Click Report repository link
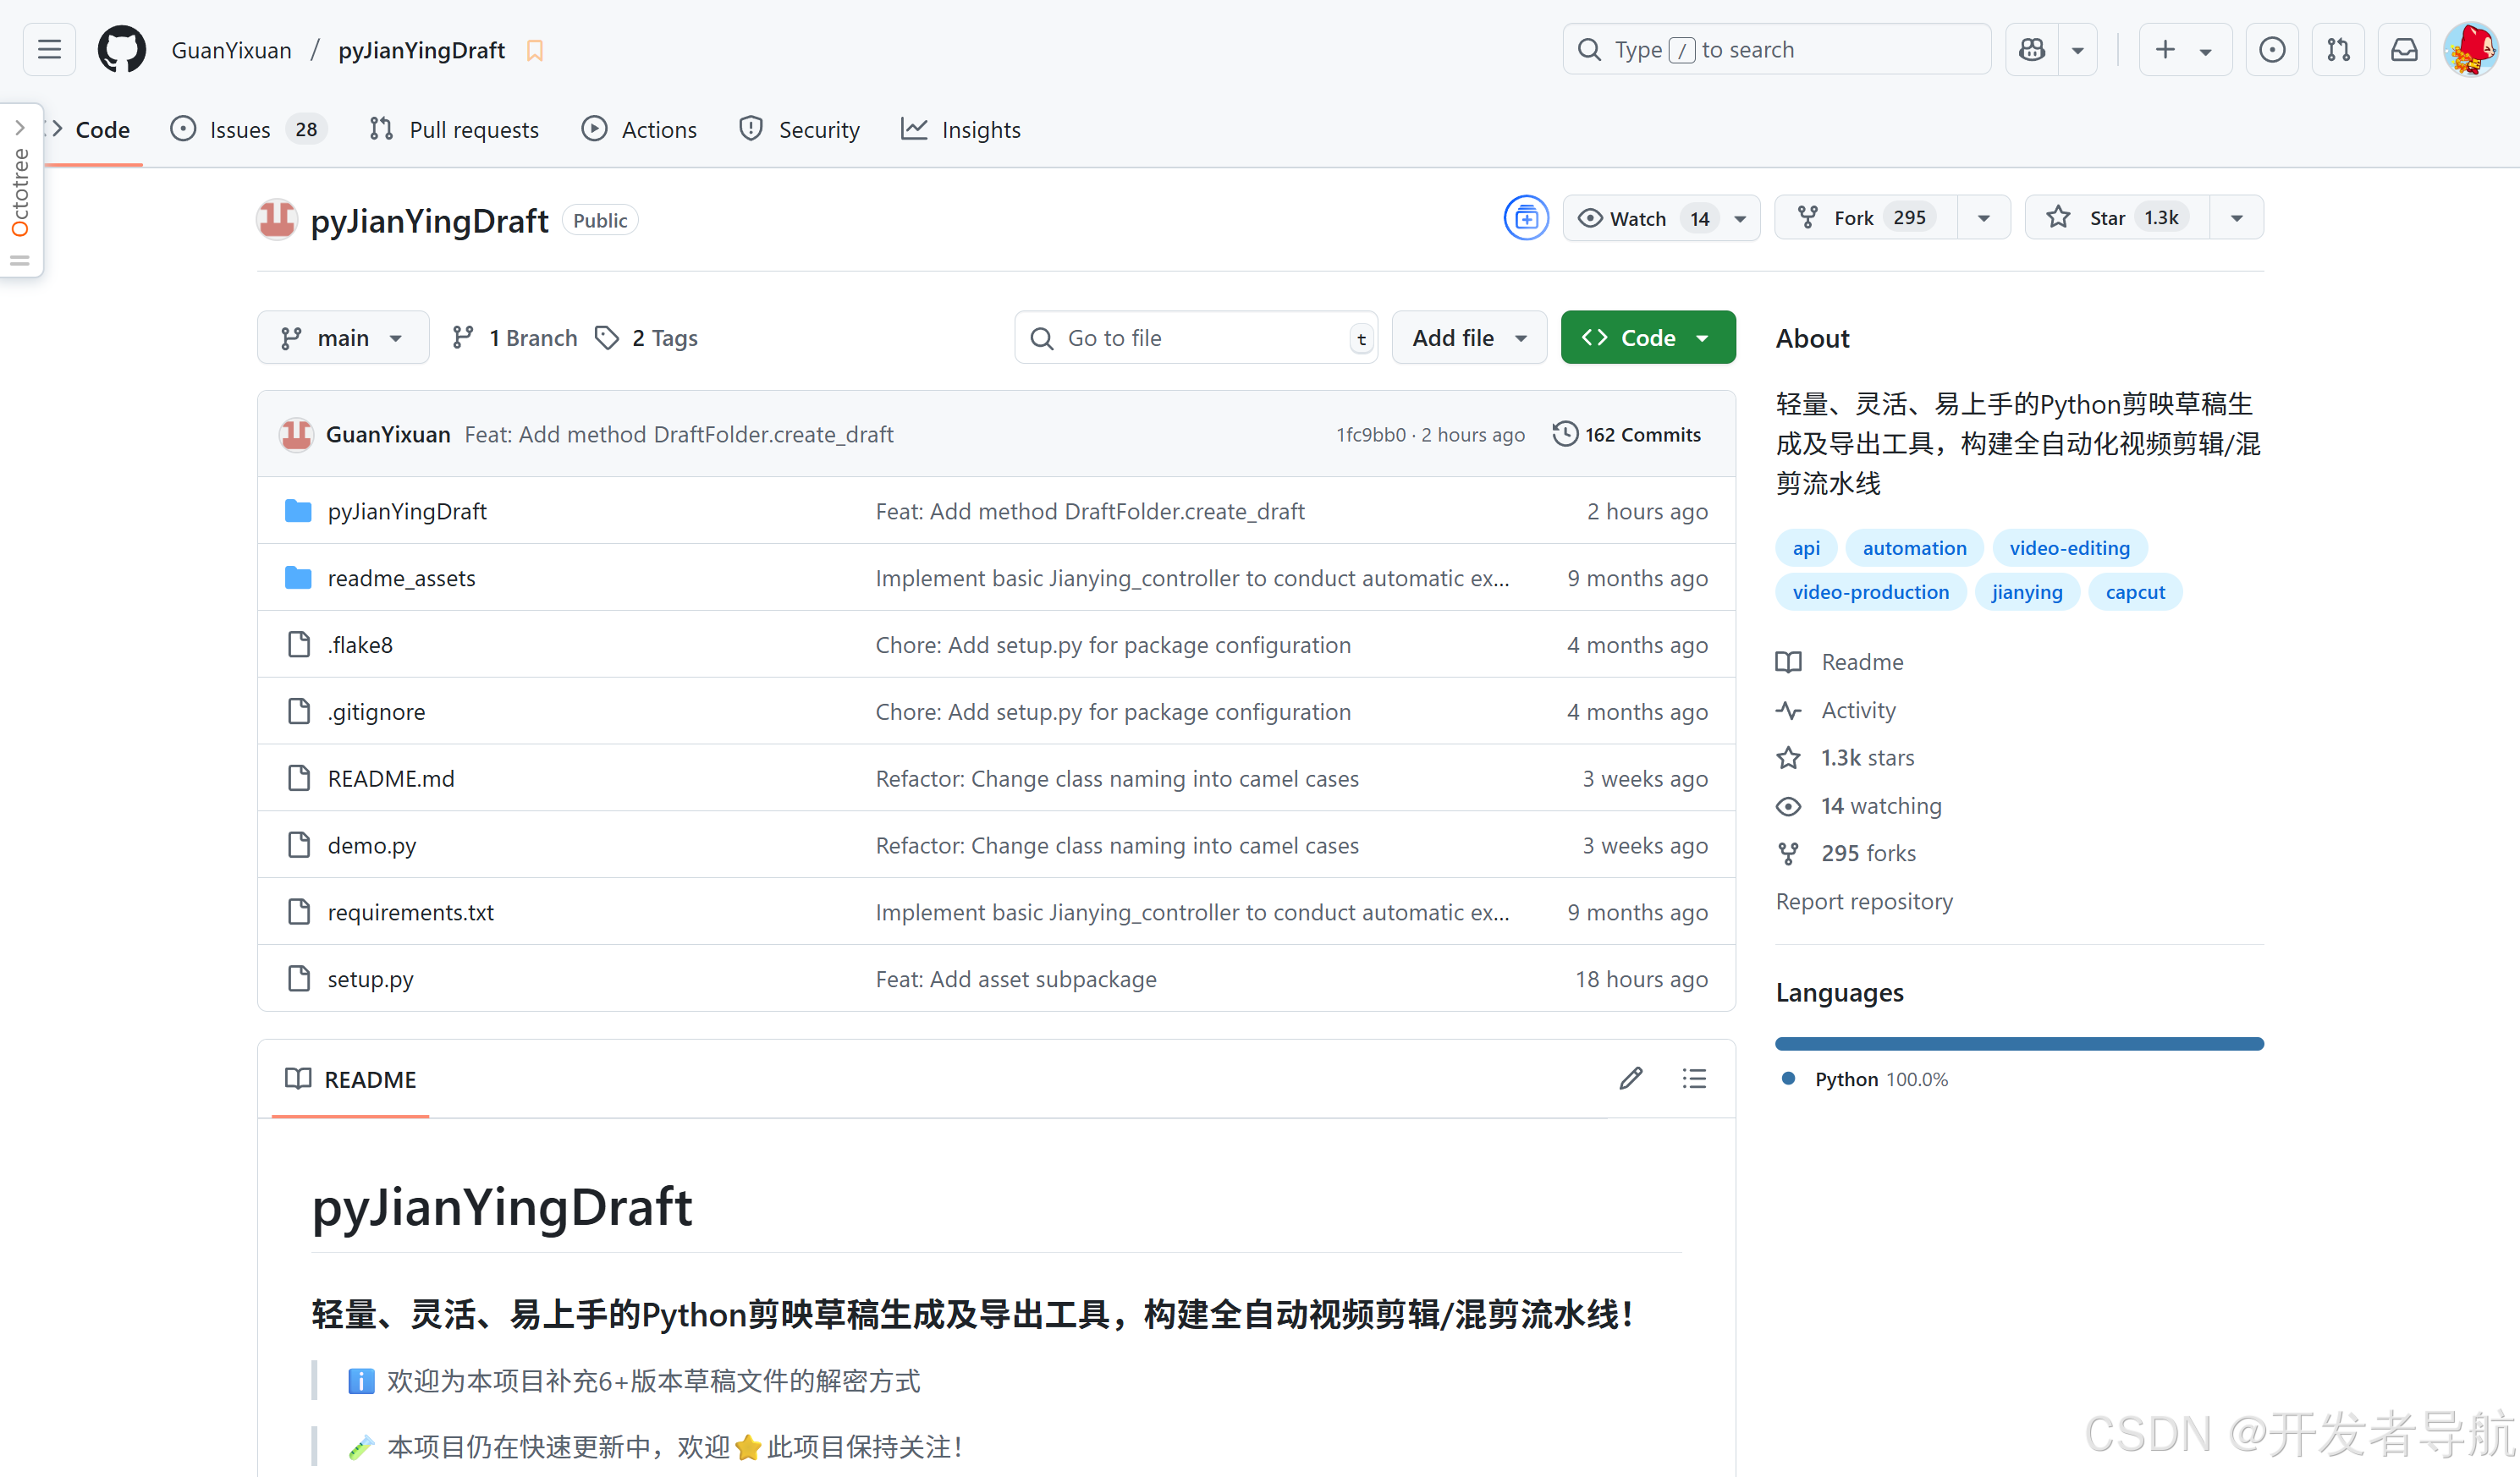The image size is (2520, 1477). pyautogui.click(x=1864, y=902)
